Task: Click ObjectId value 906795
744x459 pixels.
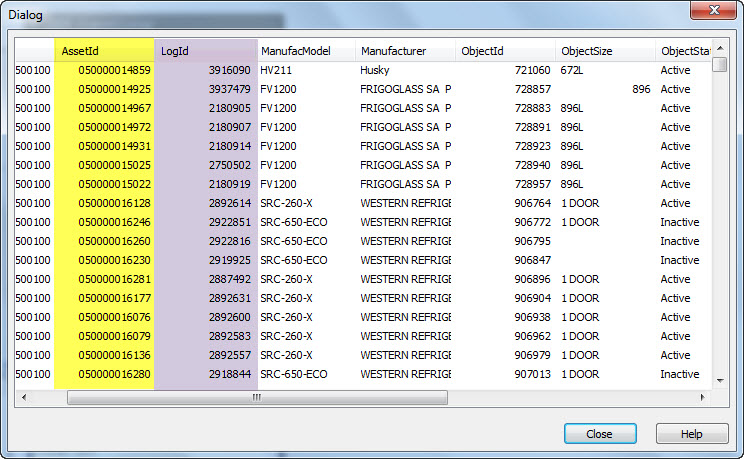Action: tap(532, 241)
